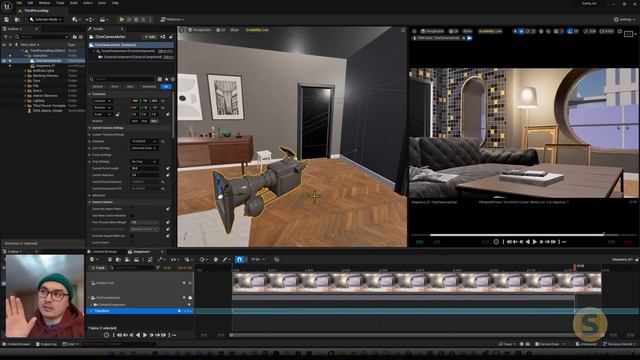Open Revision Control in the status bar

point(620,344)
